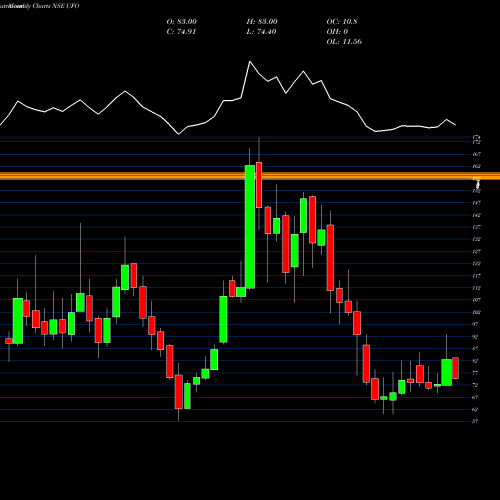500x500 pixels.
Task: Select the close value 'C: 74.91'
Action: click(181, 32)
